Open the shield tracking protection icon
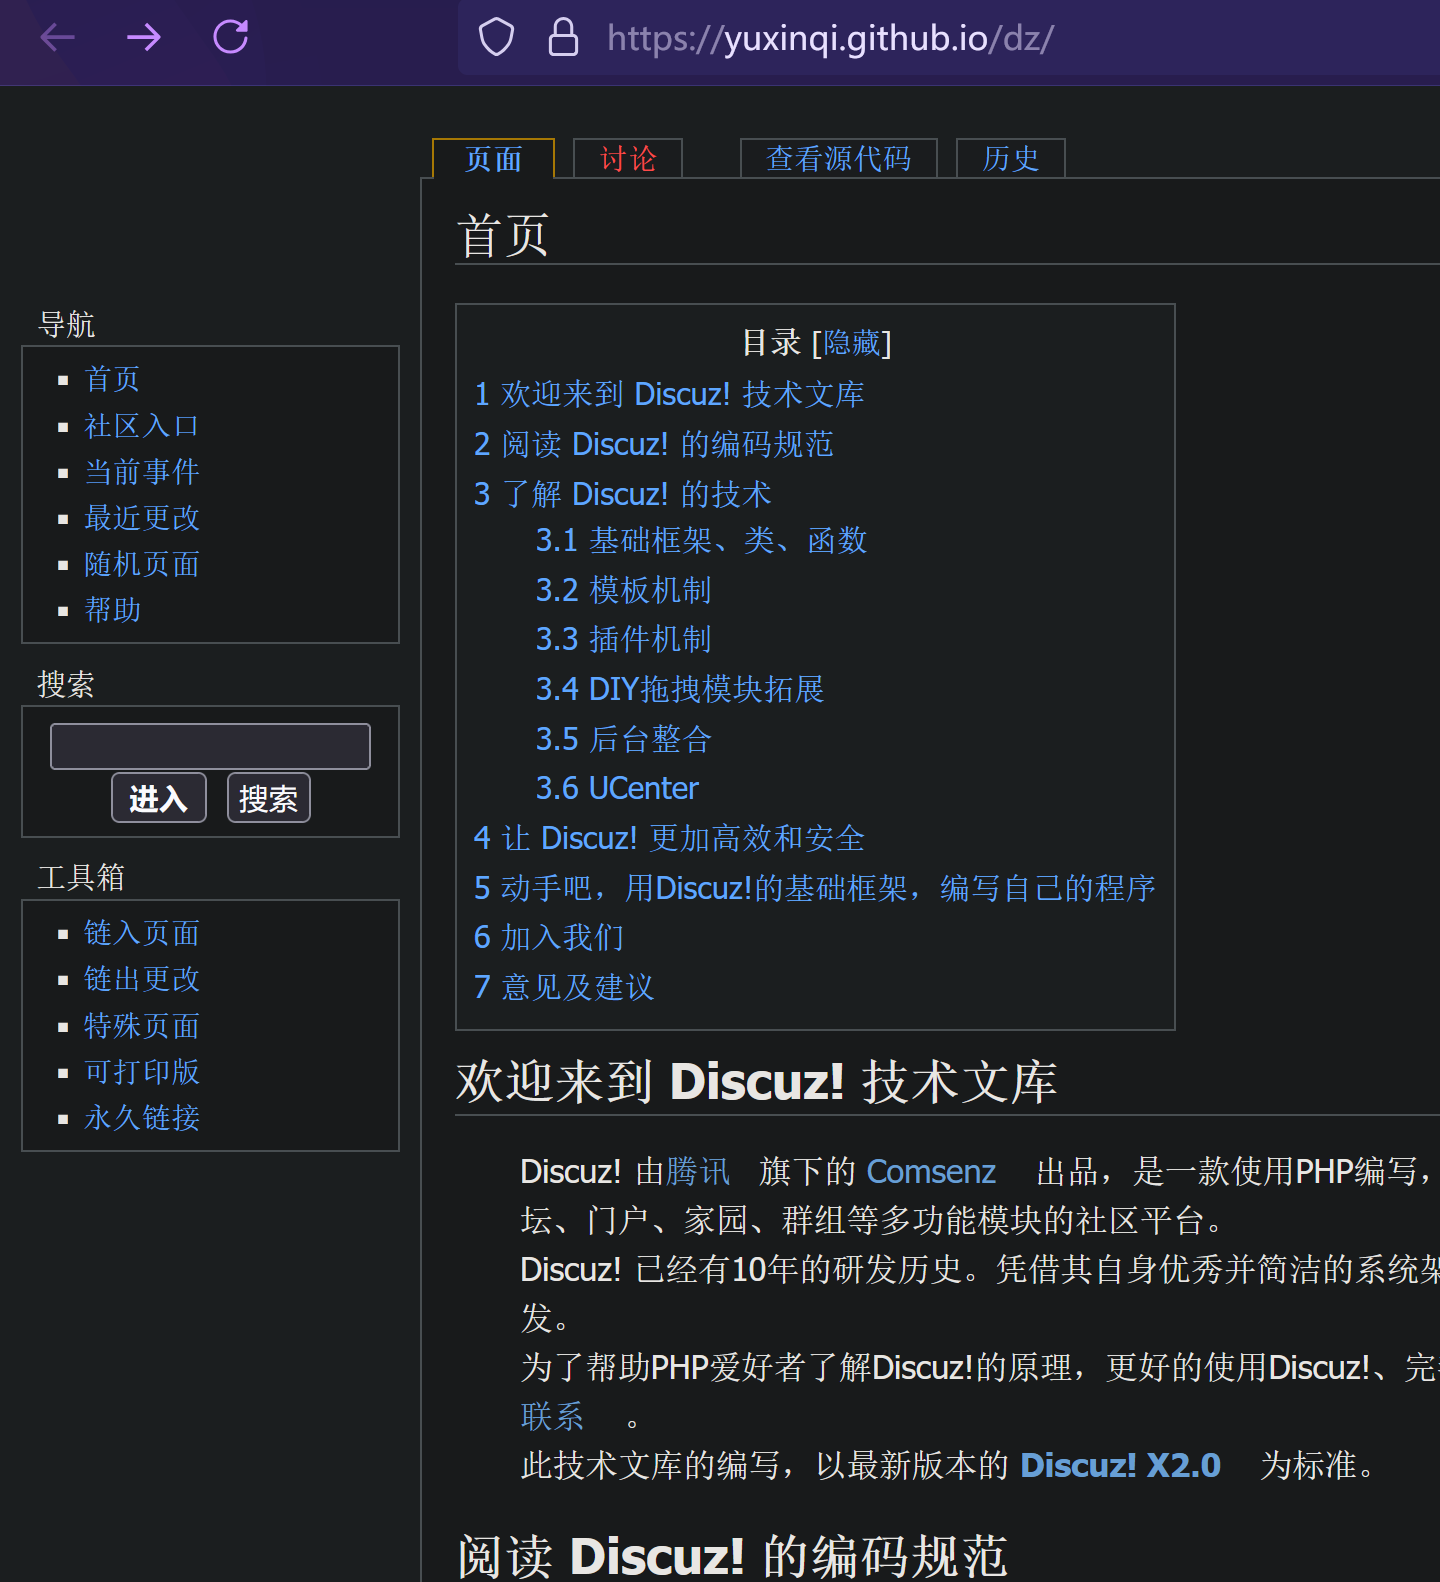The height and width of the screenshot is (1582, 1440). pyautogui.click(x=496, y=38)
